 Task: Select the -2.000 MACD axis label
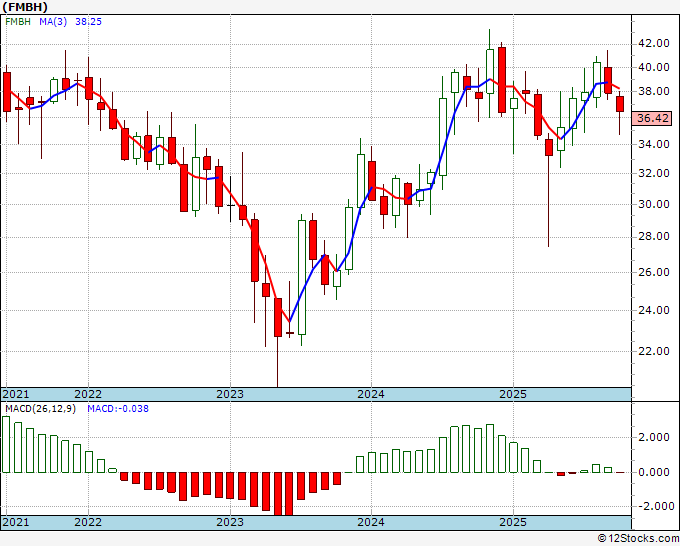point(652,506)
